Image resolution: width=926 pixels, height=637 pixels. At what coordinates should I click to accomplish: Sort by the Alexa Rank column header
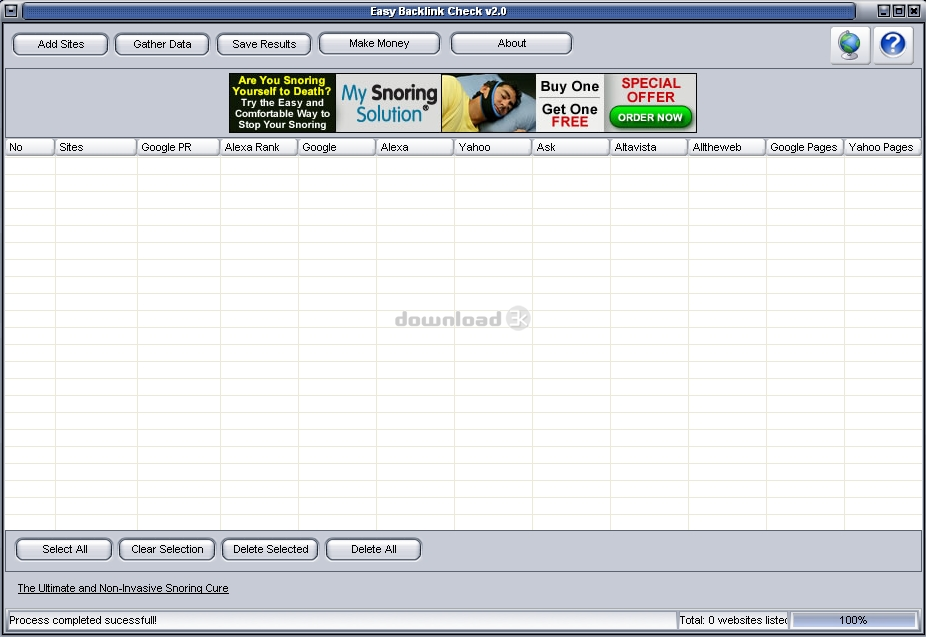coord(259,147)
